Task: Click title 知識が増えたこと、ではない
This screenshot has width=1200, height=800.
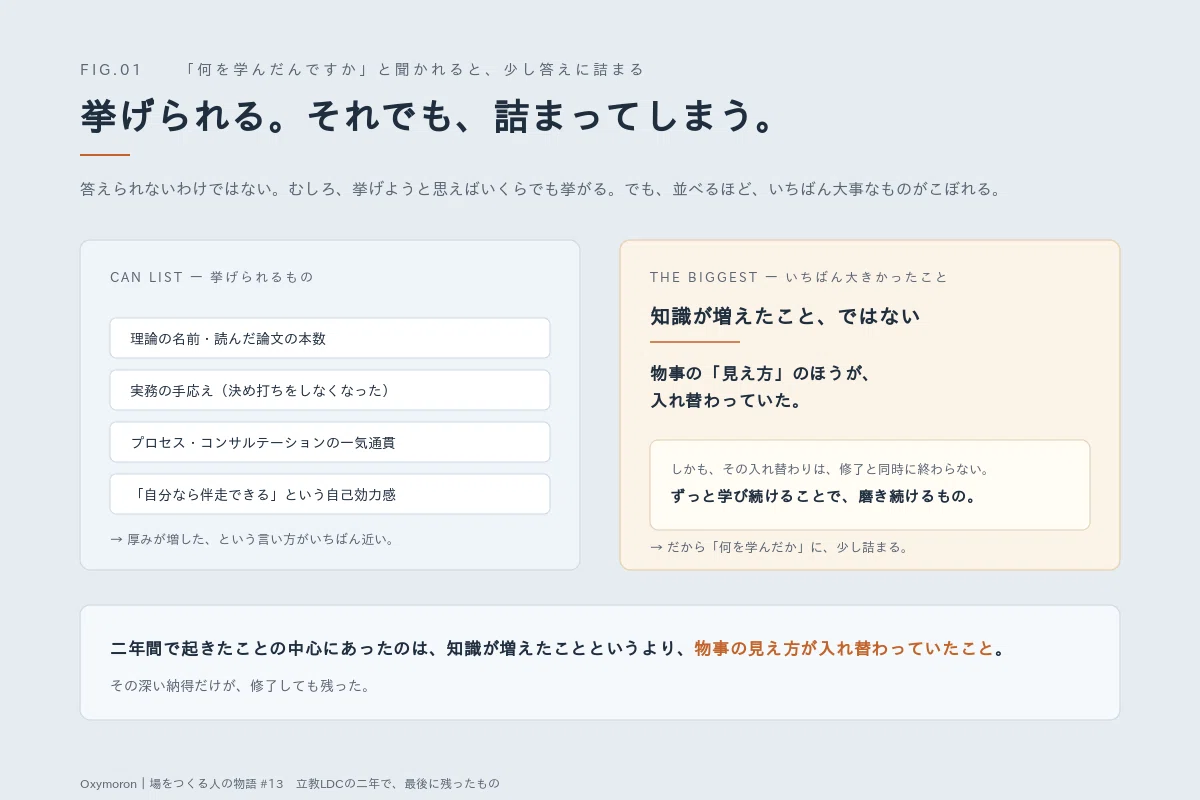Action: 785,316
